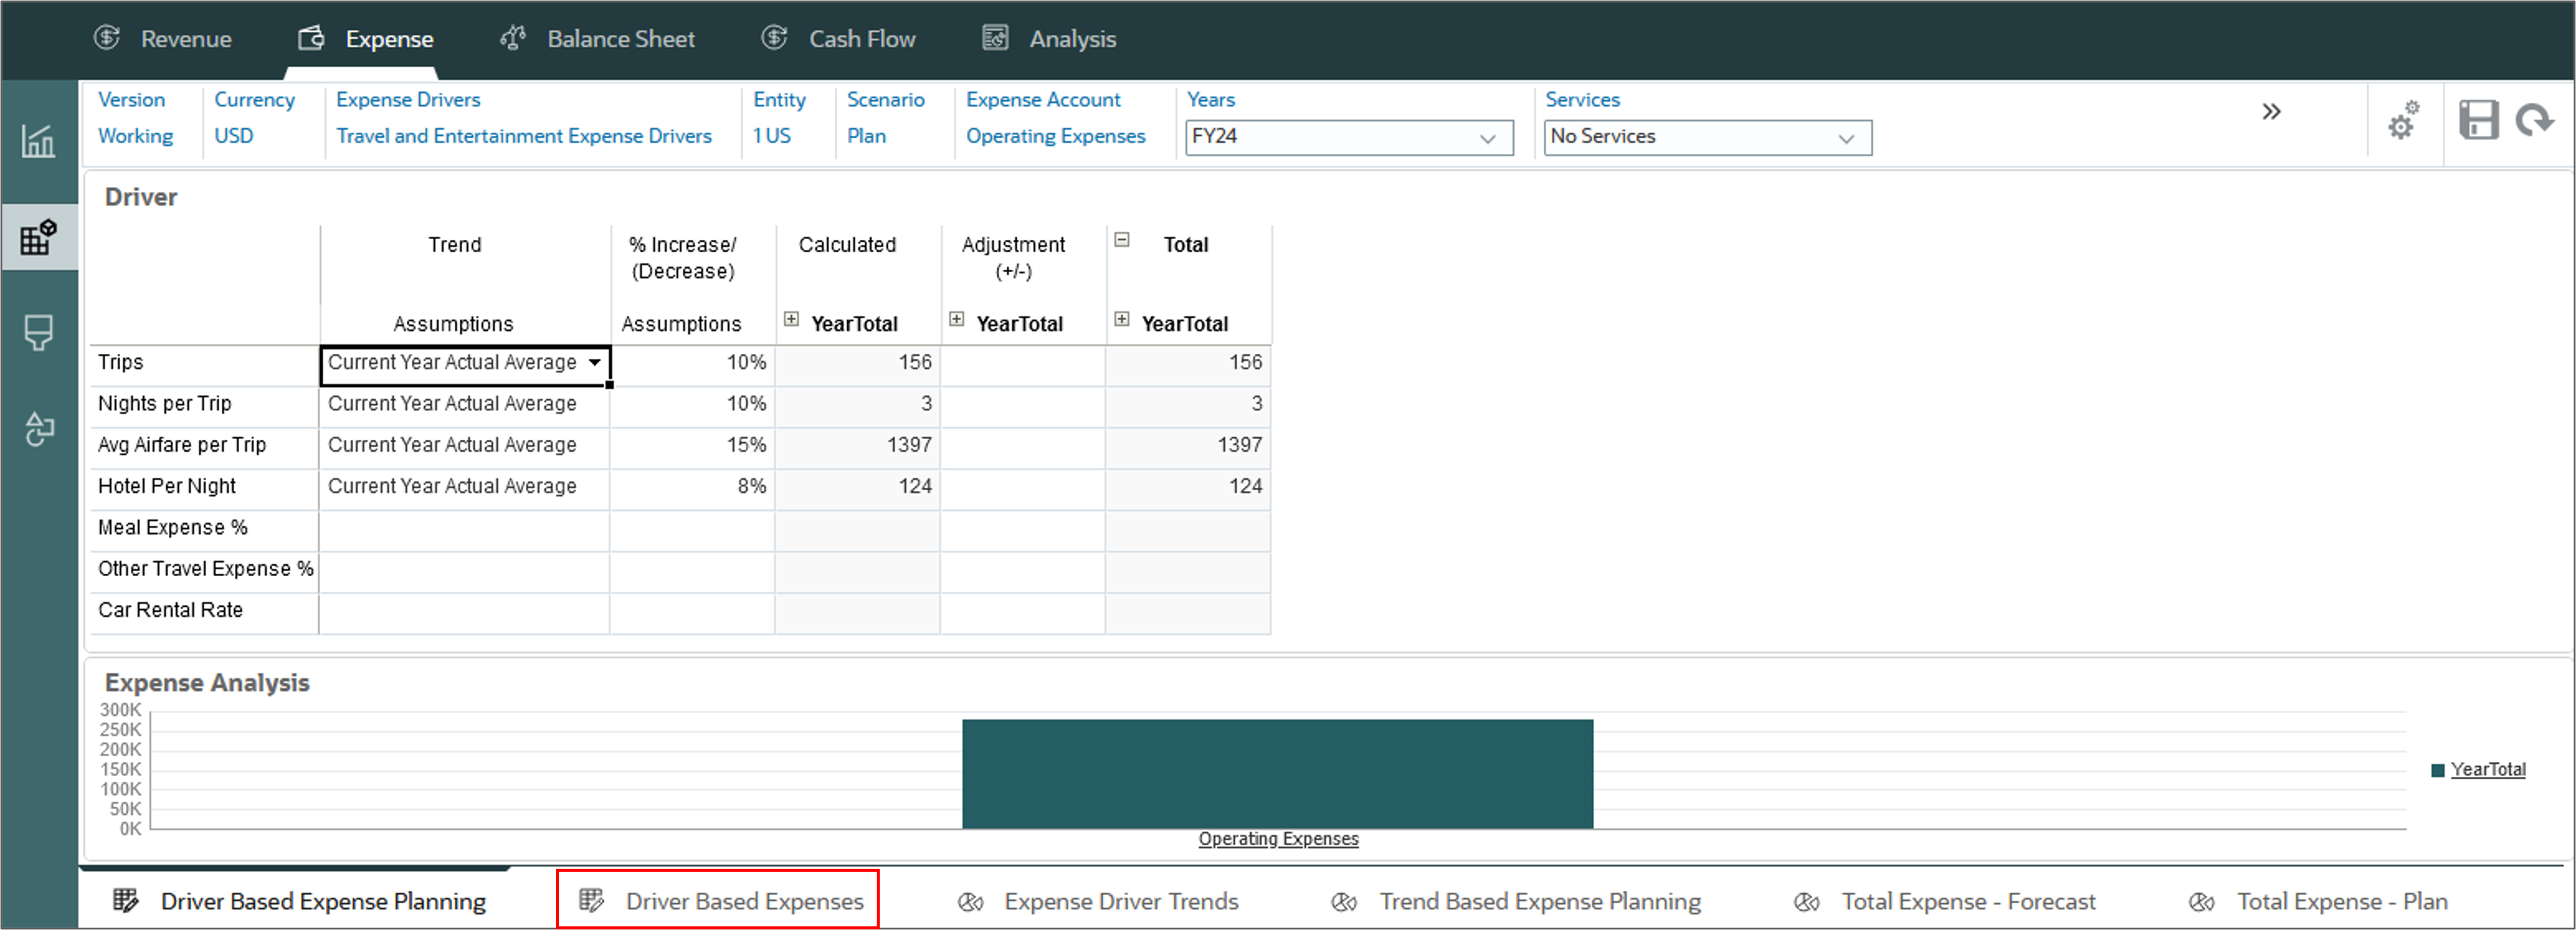Viewport: 2576px width, 930px height.
Task: Click the Plan scenario link
Action: pos(866,136)
